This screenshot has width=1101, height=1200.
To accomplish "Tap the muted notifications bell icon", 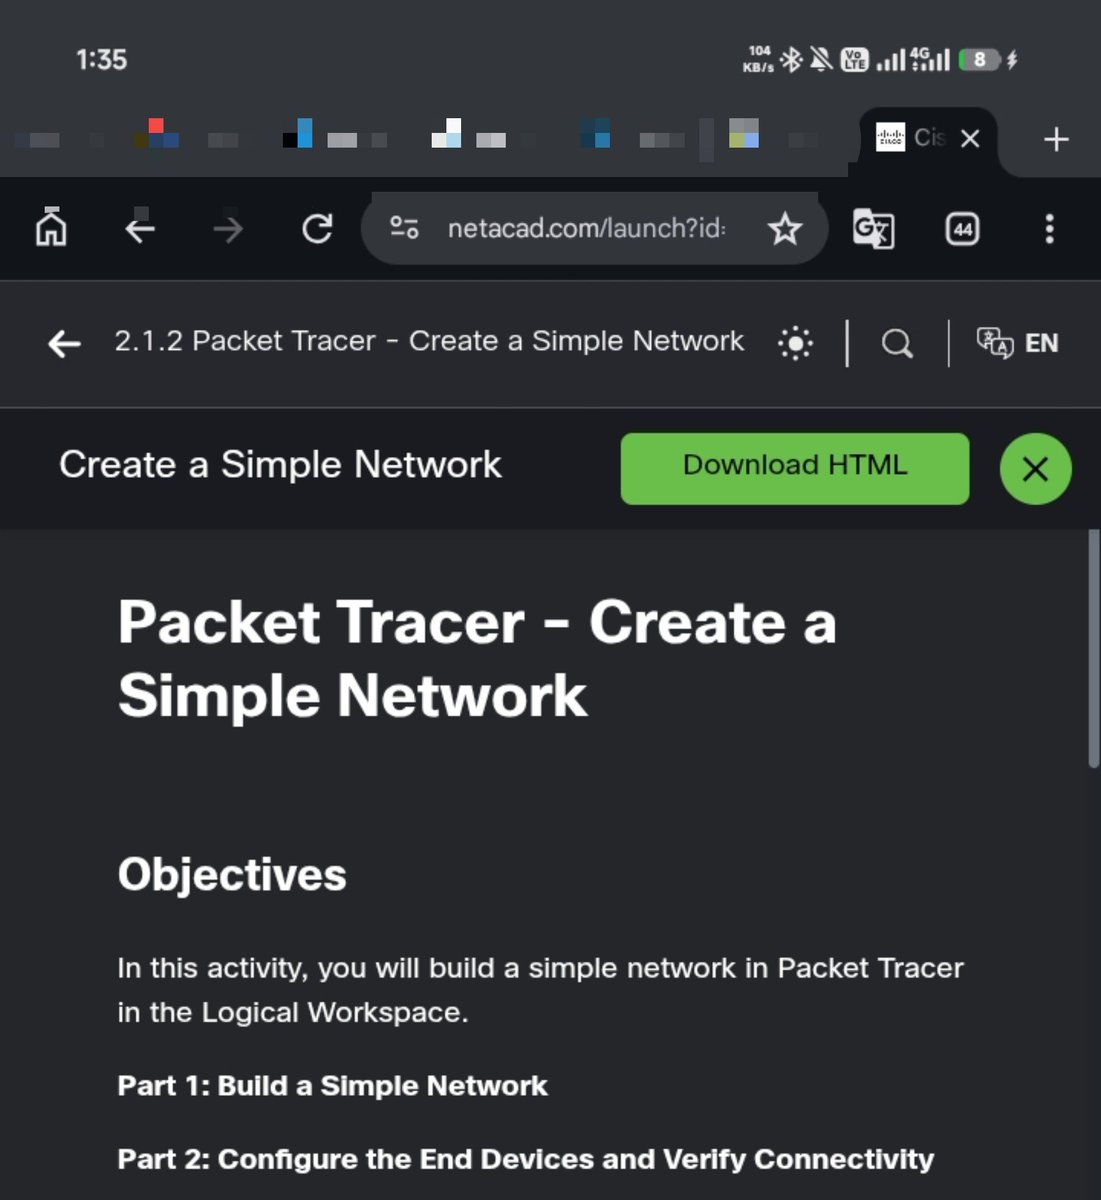I will point(821,60).
